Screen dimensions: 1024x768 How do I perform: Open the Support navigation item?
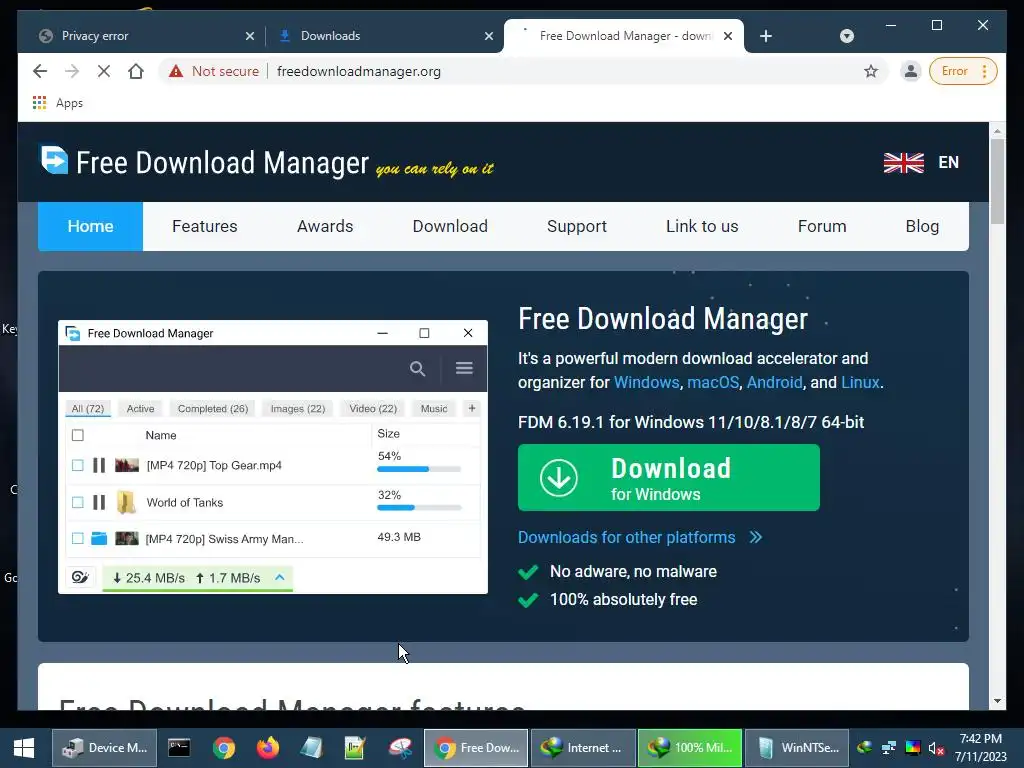[x=577, y=226]
